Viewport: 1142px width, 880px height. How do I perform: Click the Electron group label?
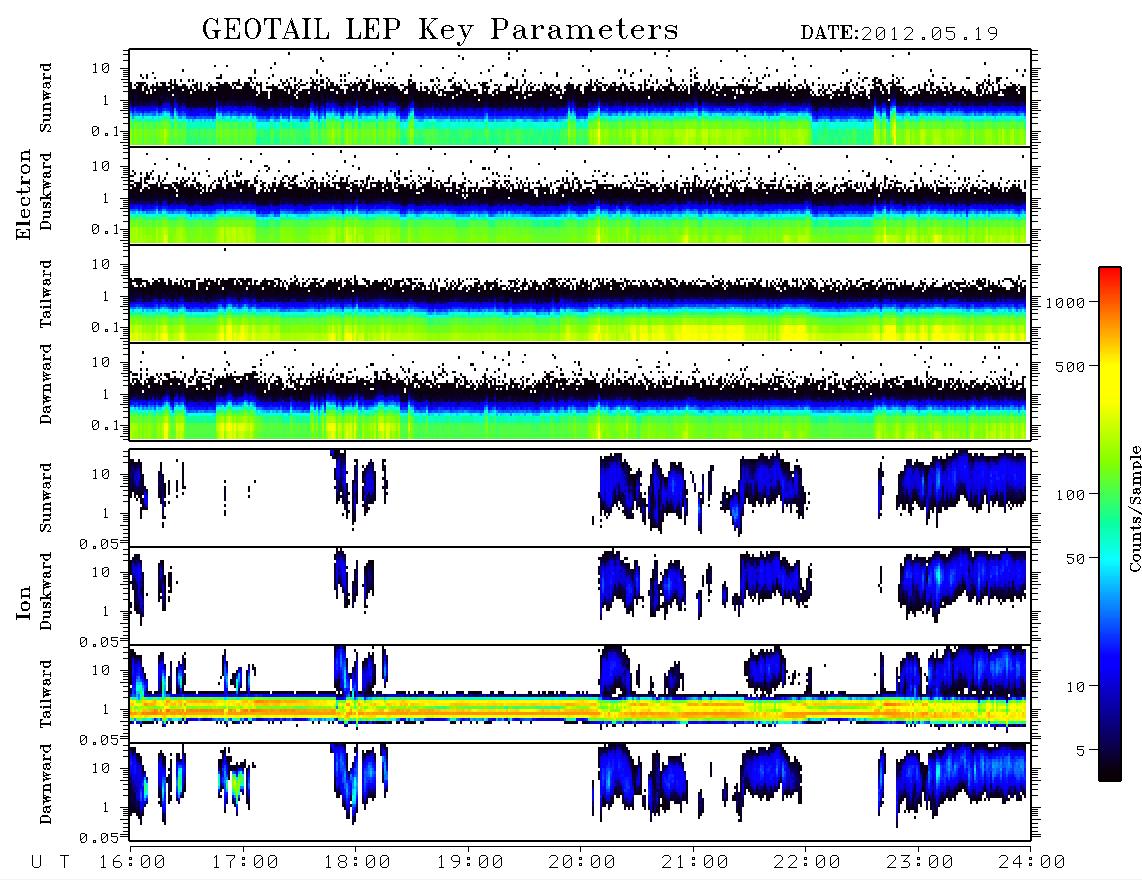click(24, 195)
